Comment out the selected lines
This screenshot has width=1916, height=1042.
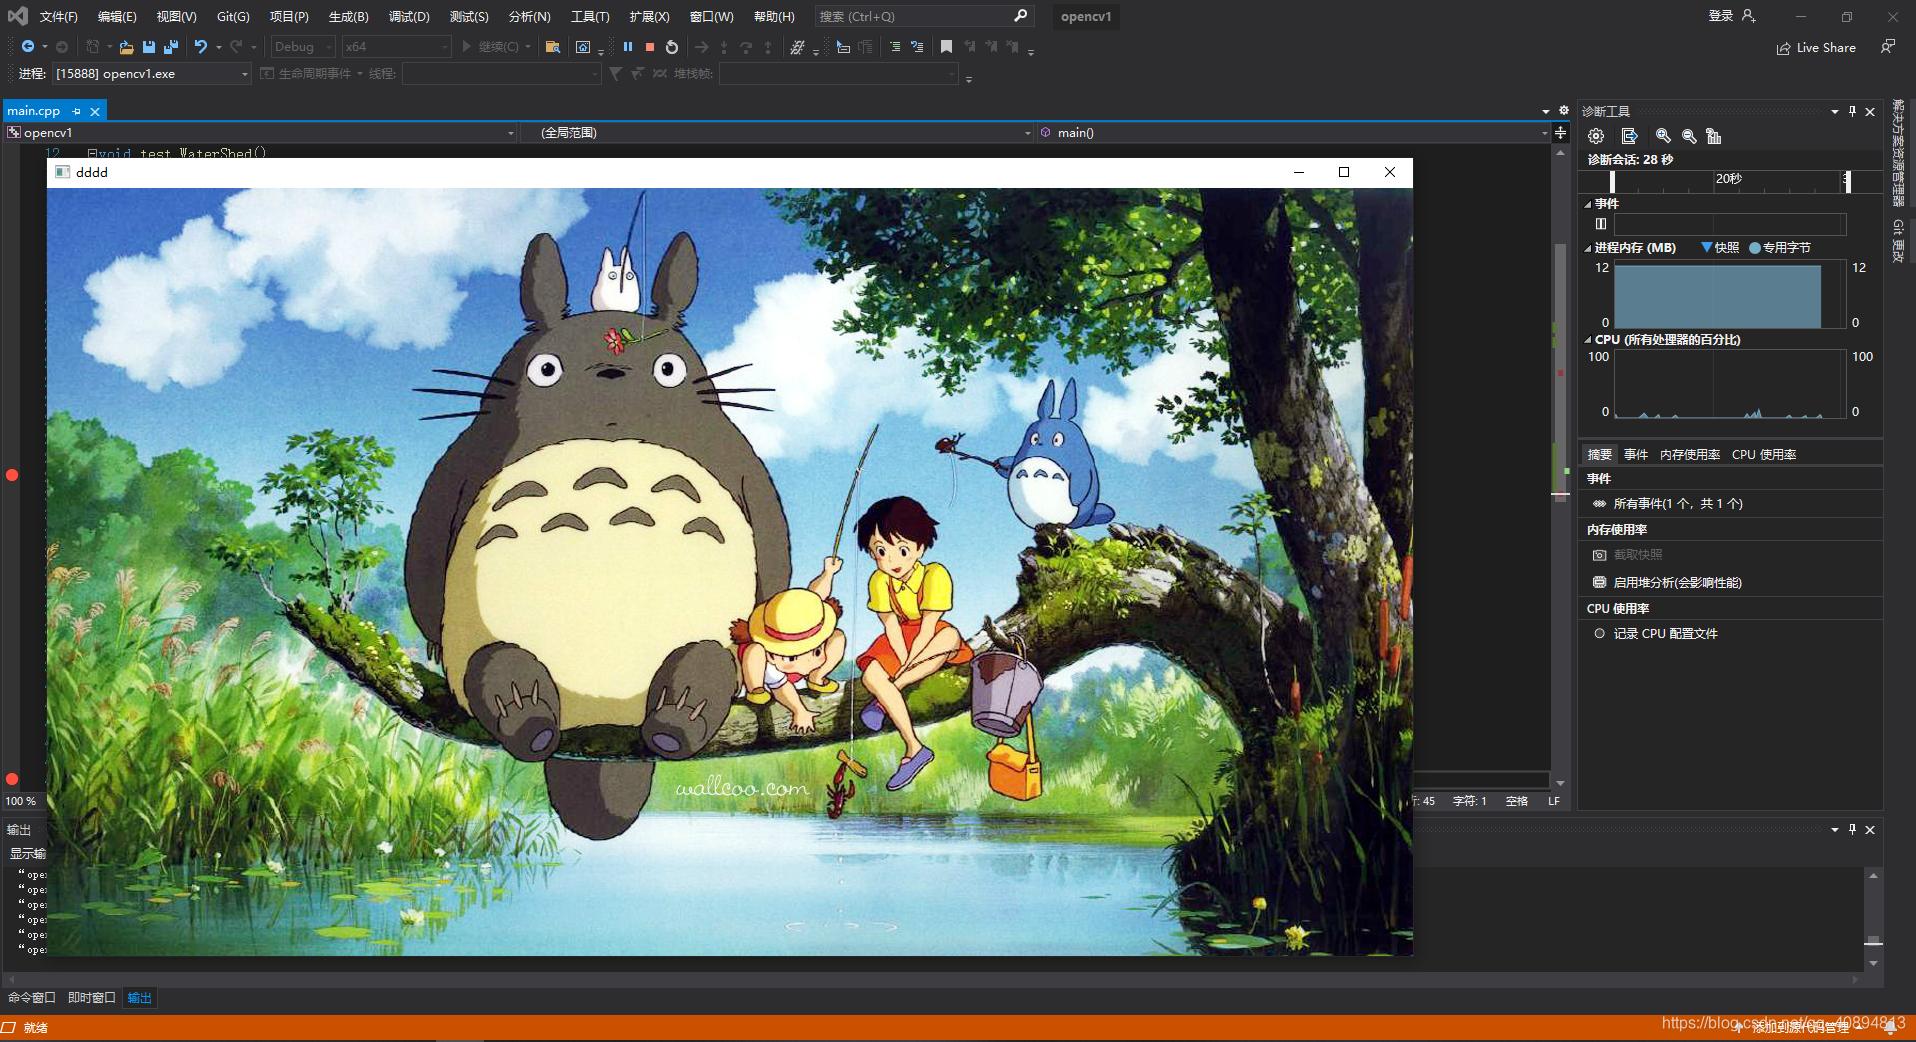point(895,46)
